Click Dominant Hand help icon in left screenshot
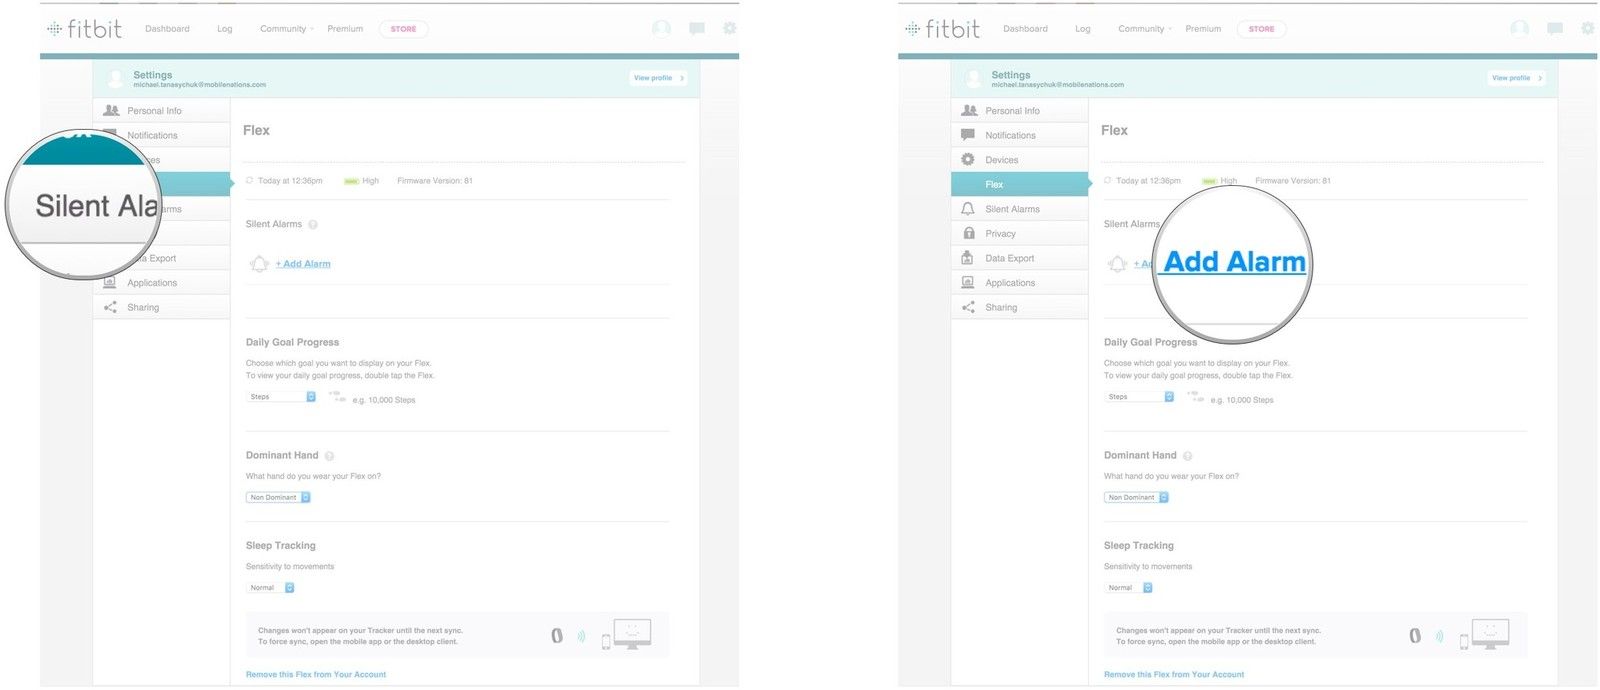This screenshot has width=1600, height=690. click(329, 456)
